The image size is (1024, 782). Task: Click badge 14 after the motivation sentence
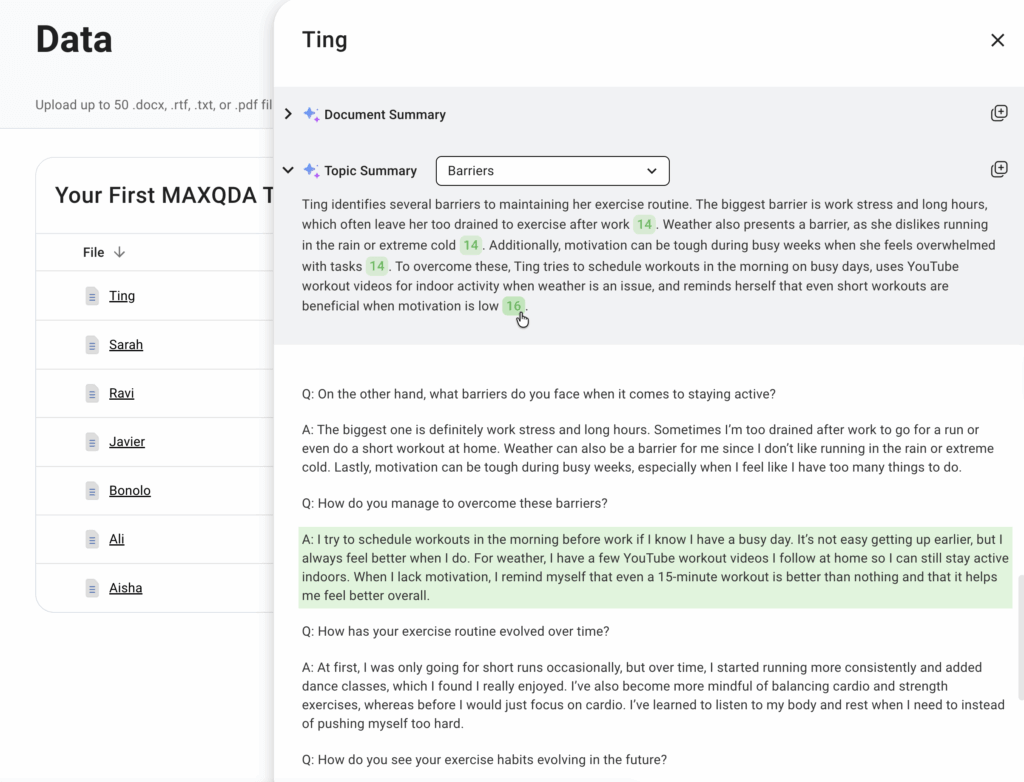pos(377,265)
